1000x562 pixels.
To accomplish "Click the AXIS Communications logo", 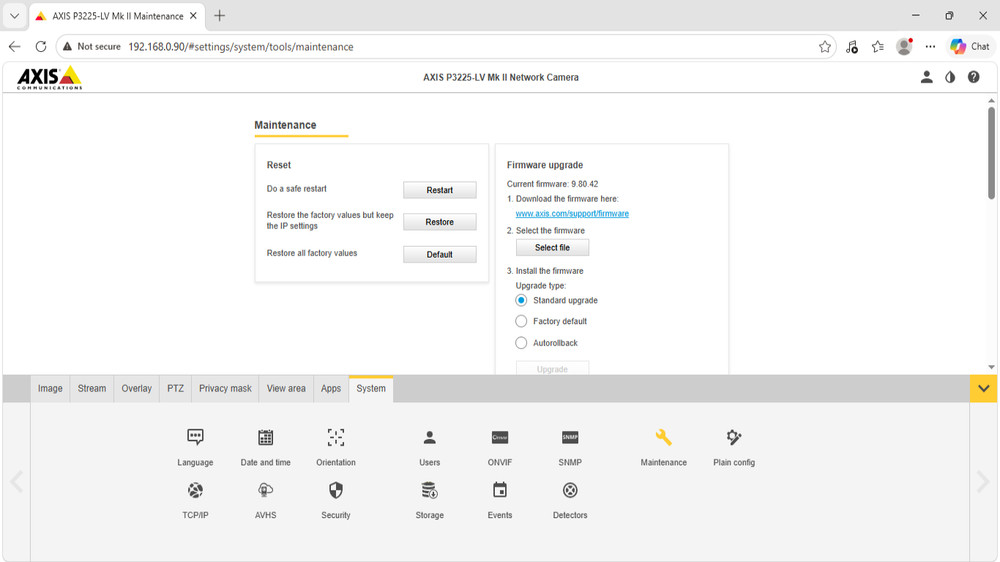I will pyautogui.click(x=50, y=77).
